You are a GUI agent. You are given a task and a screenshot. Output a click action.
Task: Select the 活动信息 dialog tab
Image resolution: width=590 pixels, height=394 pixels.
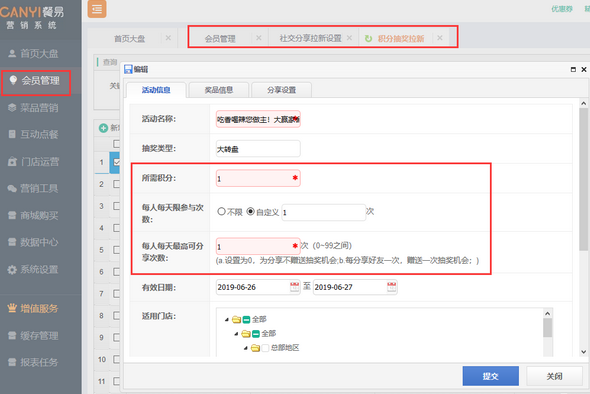pos(156,90)
